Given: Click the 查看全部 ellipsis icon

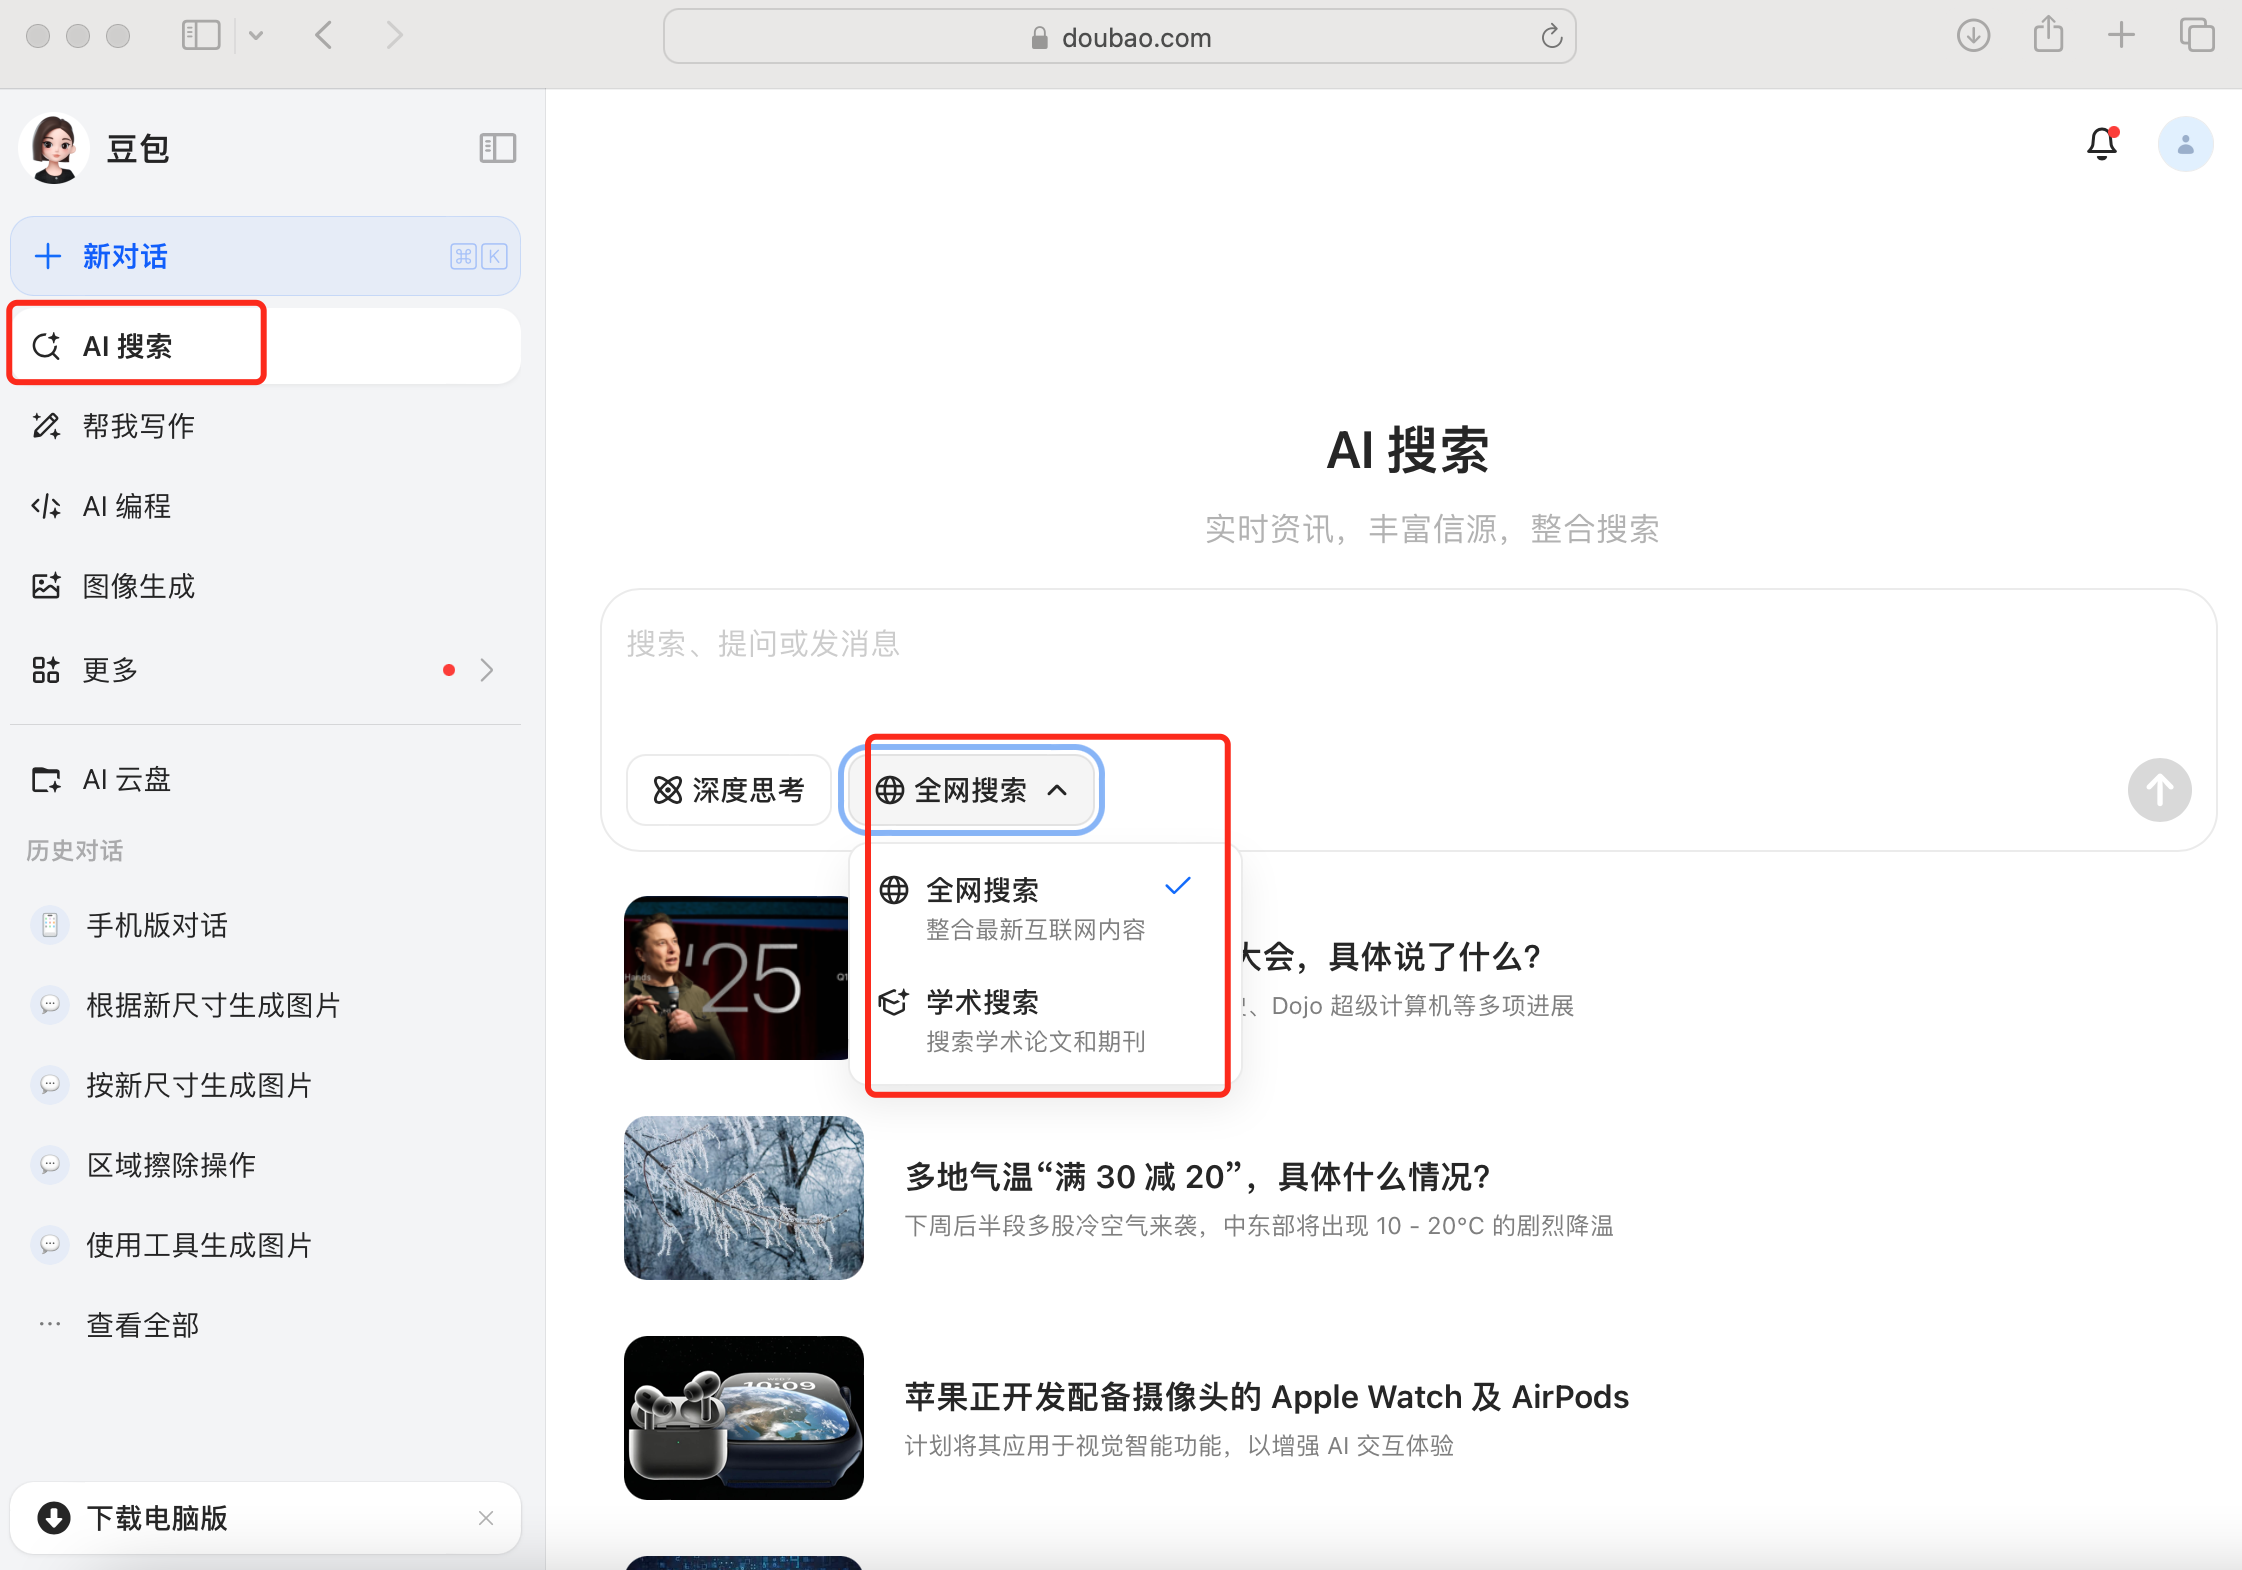Looking at the screenshot, I should tap(50, 1325).
